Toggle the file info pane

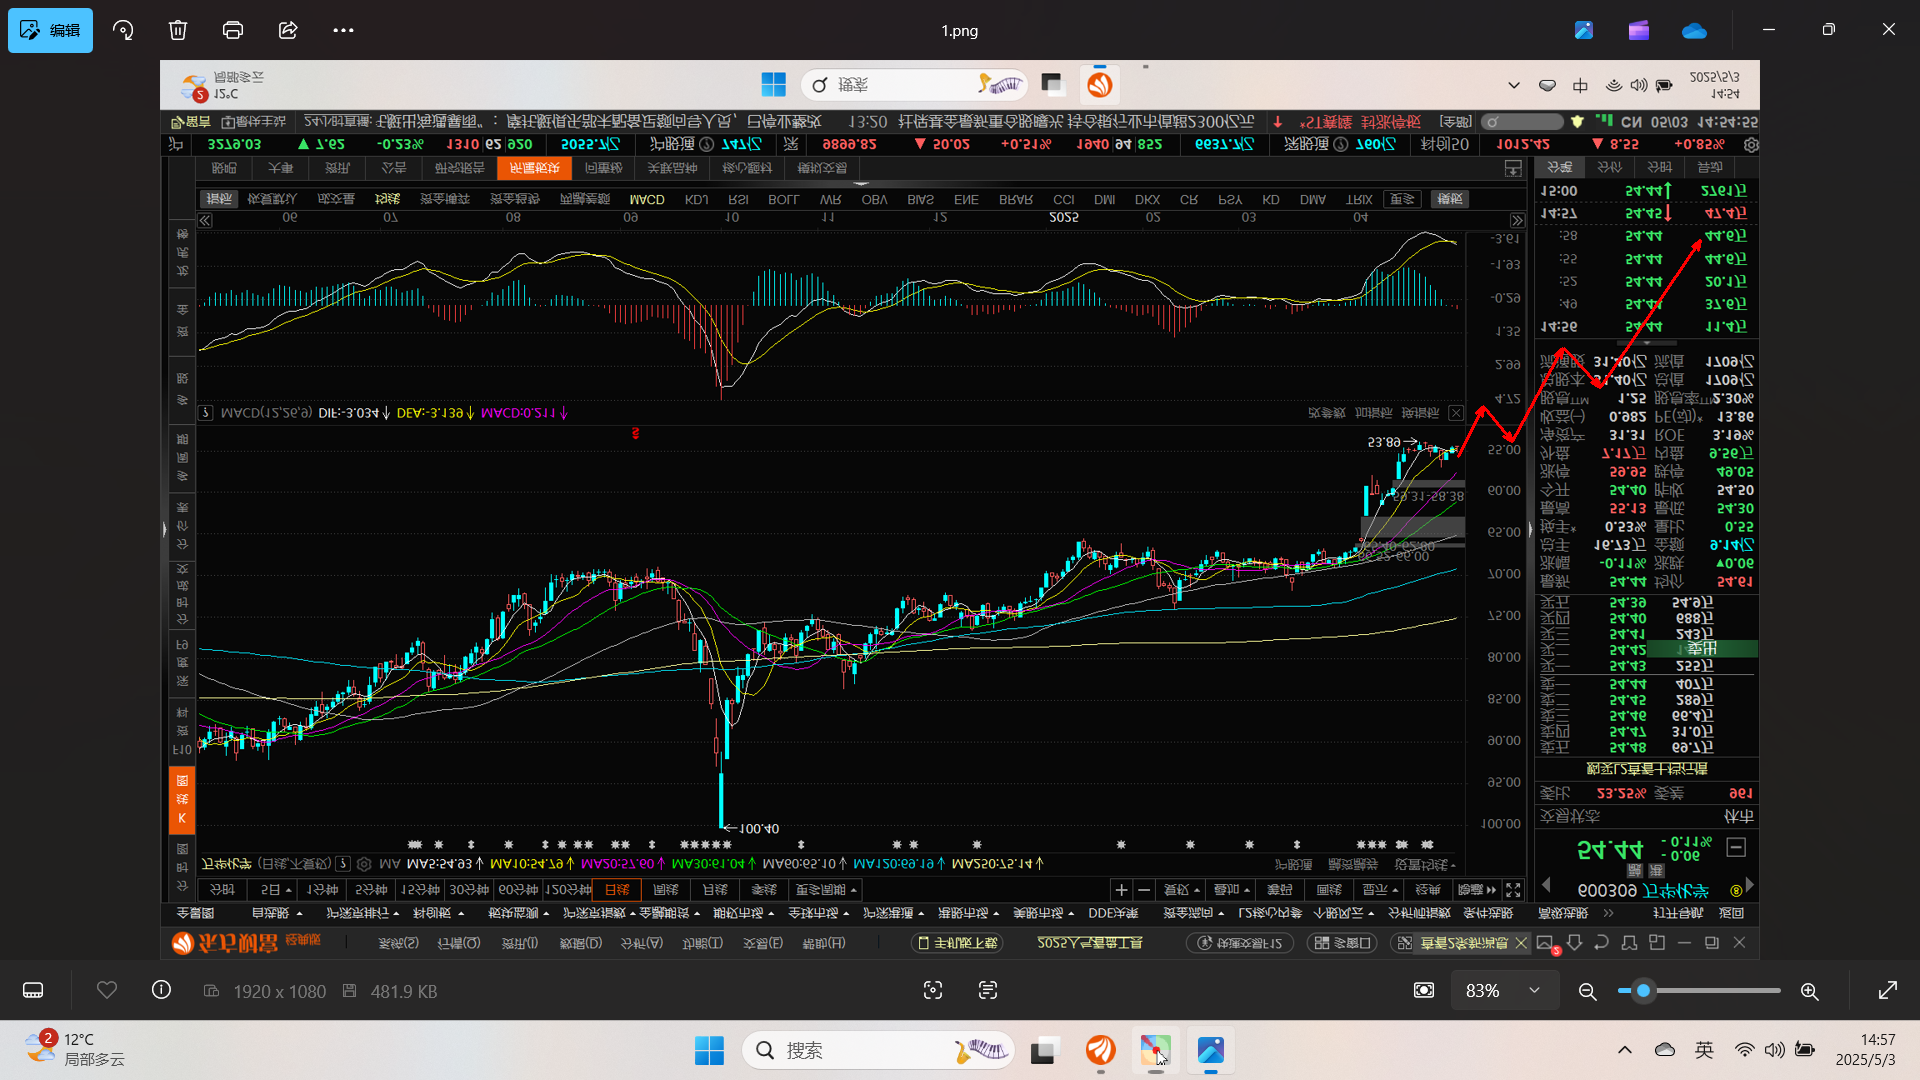coord(161,990)
